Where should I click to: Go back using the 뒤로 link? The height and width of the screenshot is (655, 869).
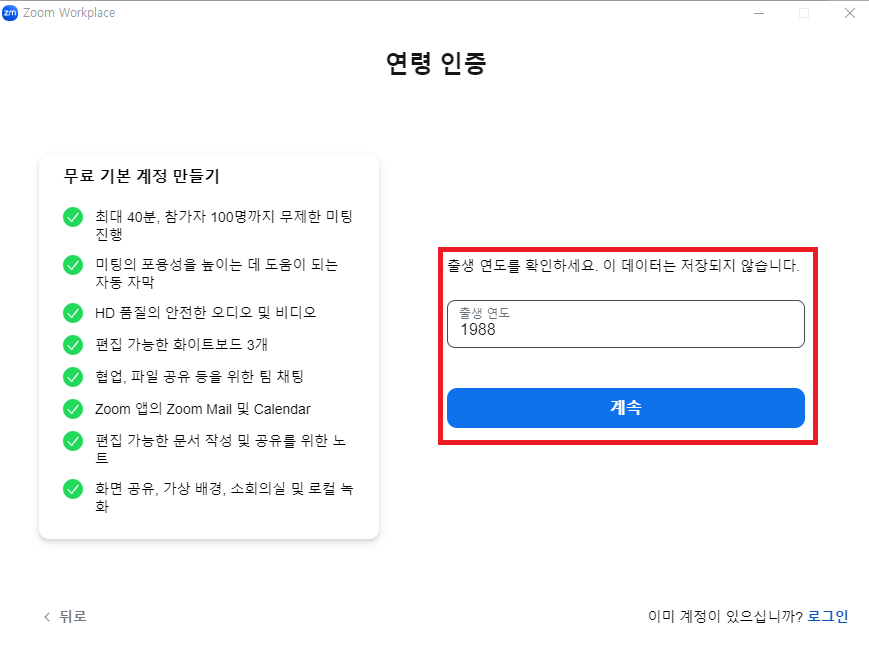[x=69, y=616]
